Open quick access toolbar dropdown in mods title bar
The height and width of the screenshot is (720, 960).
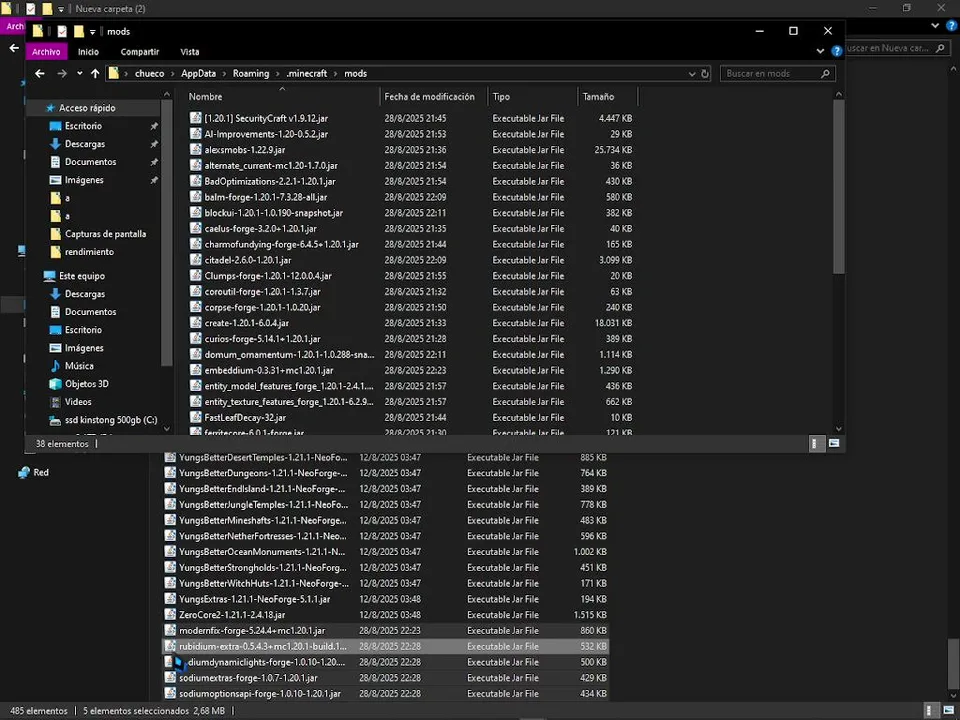(x=92, y=32)
